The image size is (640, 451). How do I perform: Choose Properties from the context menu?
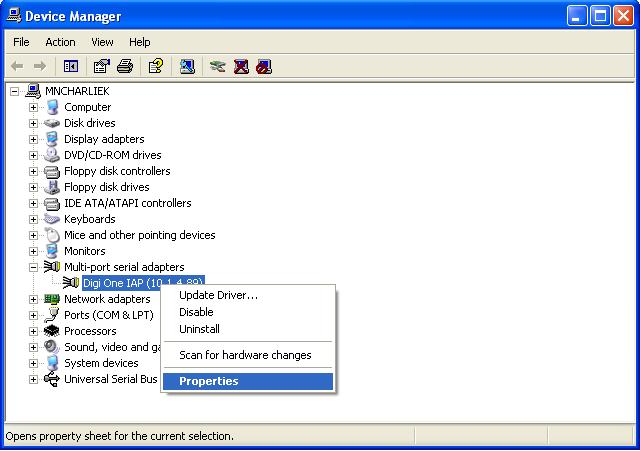click(208, 381)
